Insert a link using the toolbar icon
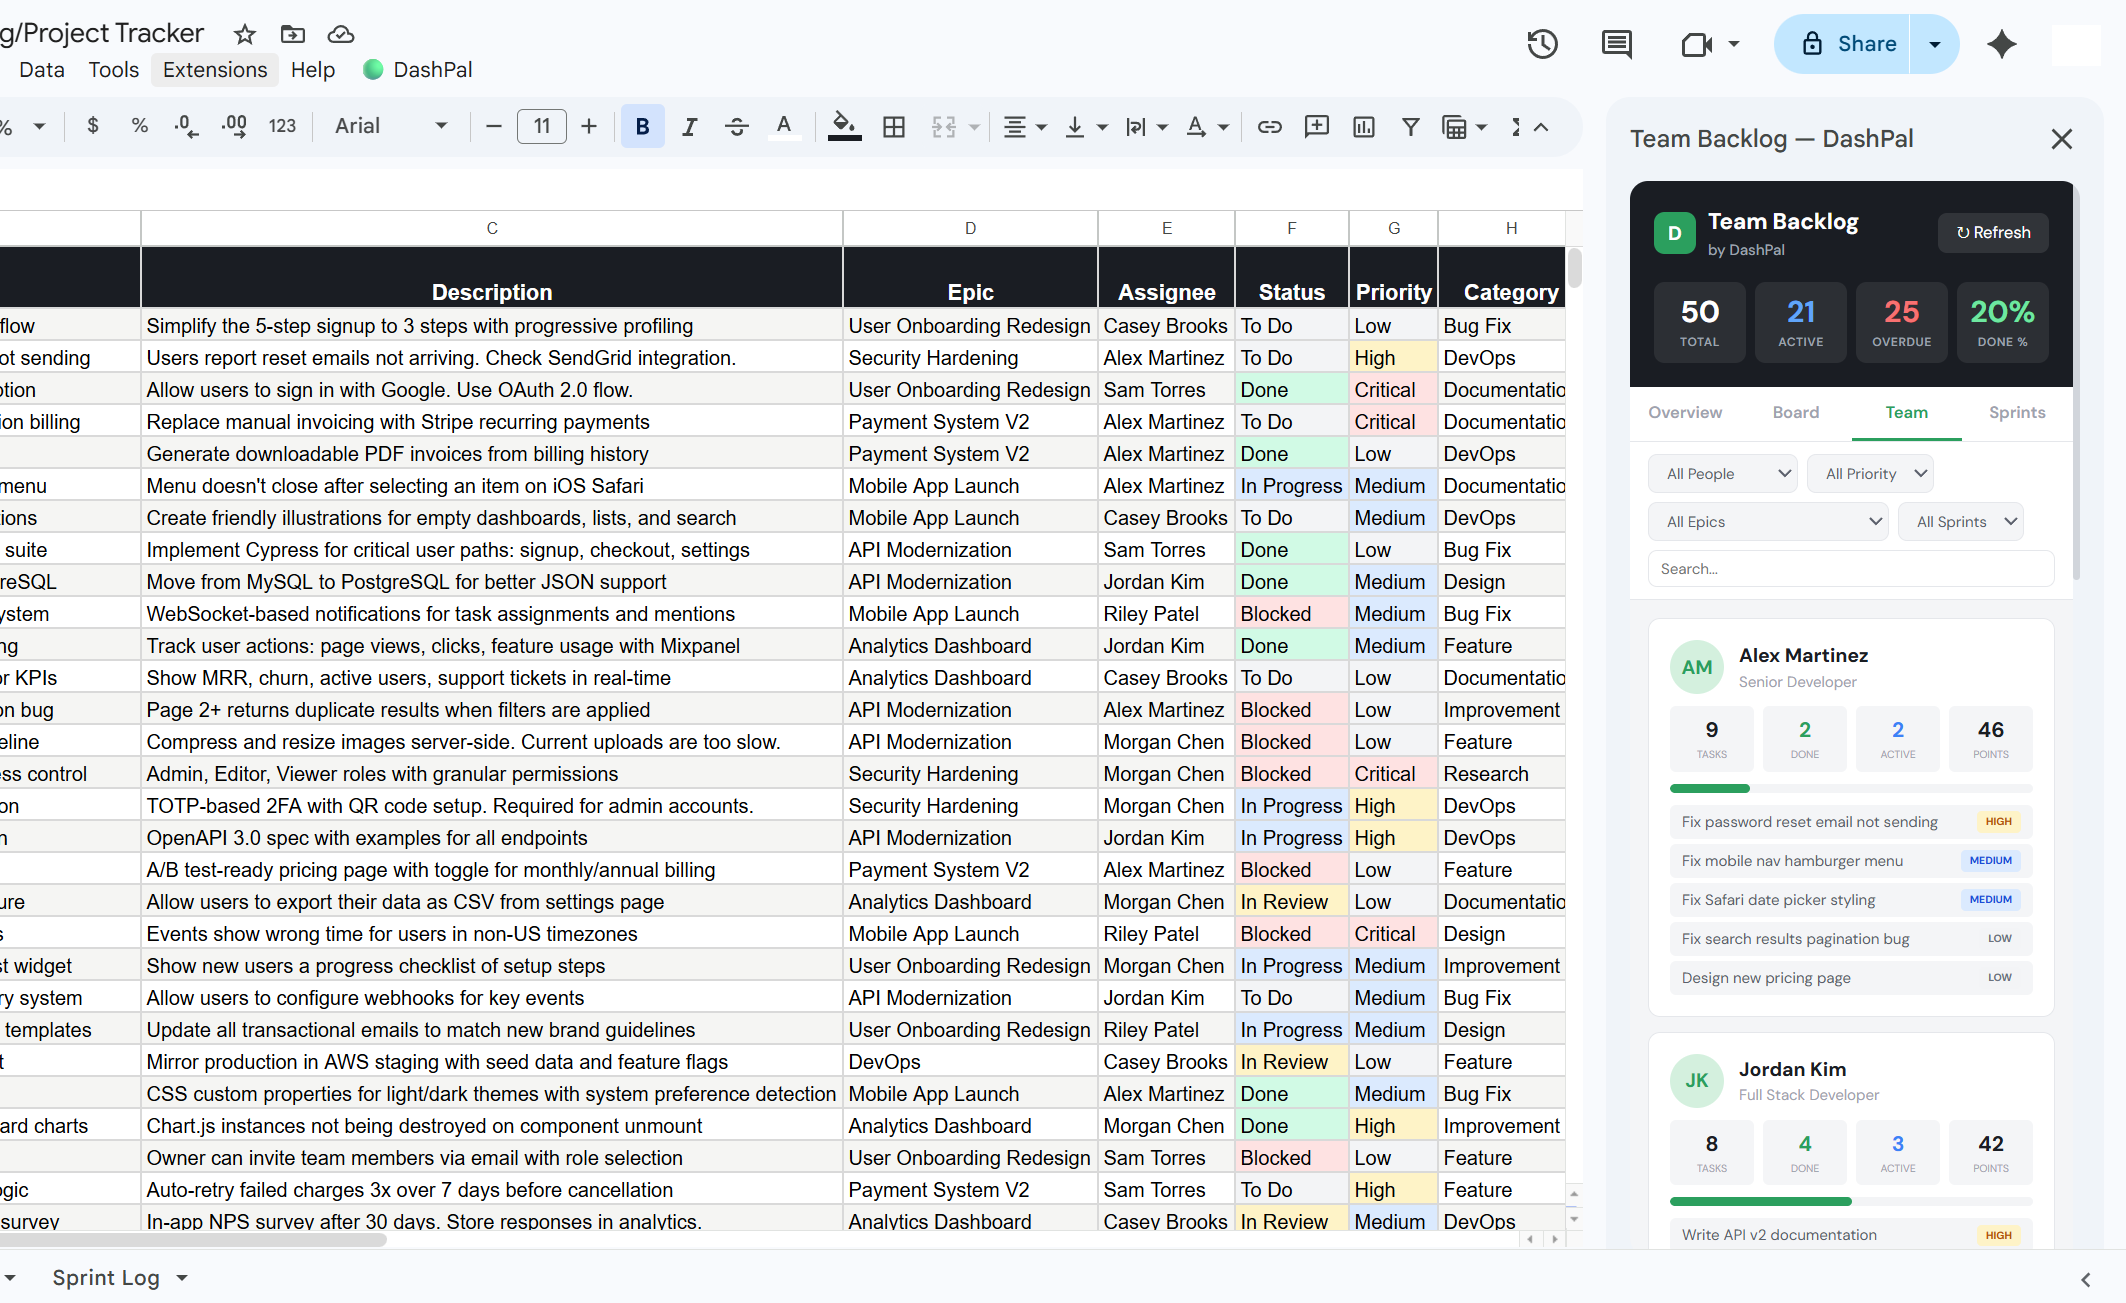Screen dimensions: 2126x1303 1269,127
